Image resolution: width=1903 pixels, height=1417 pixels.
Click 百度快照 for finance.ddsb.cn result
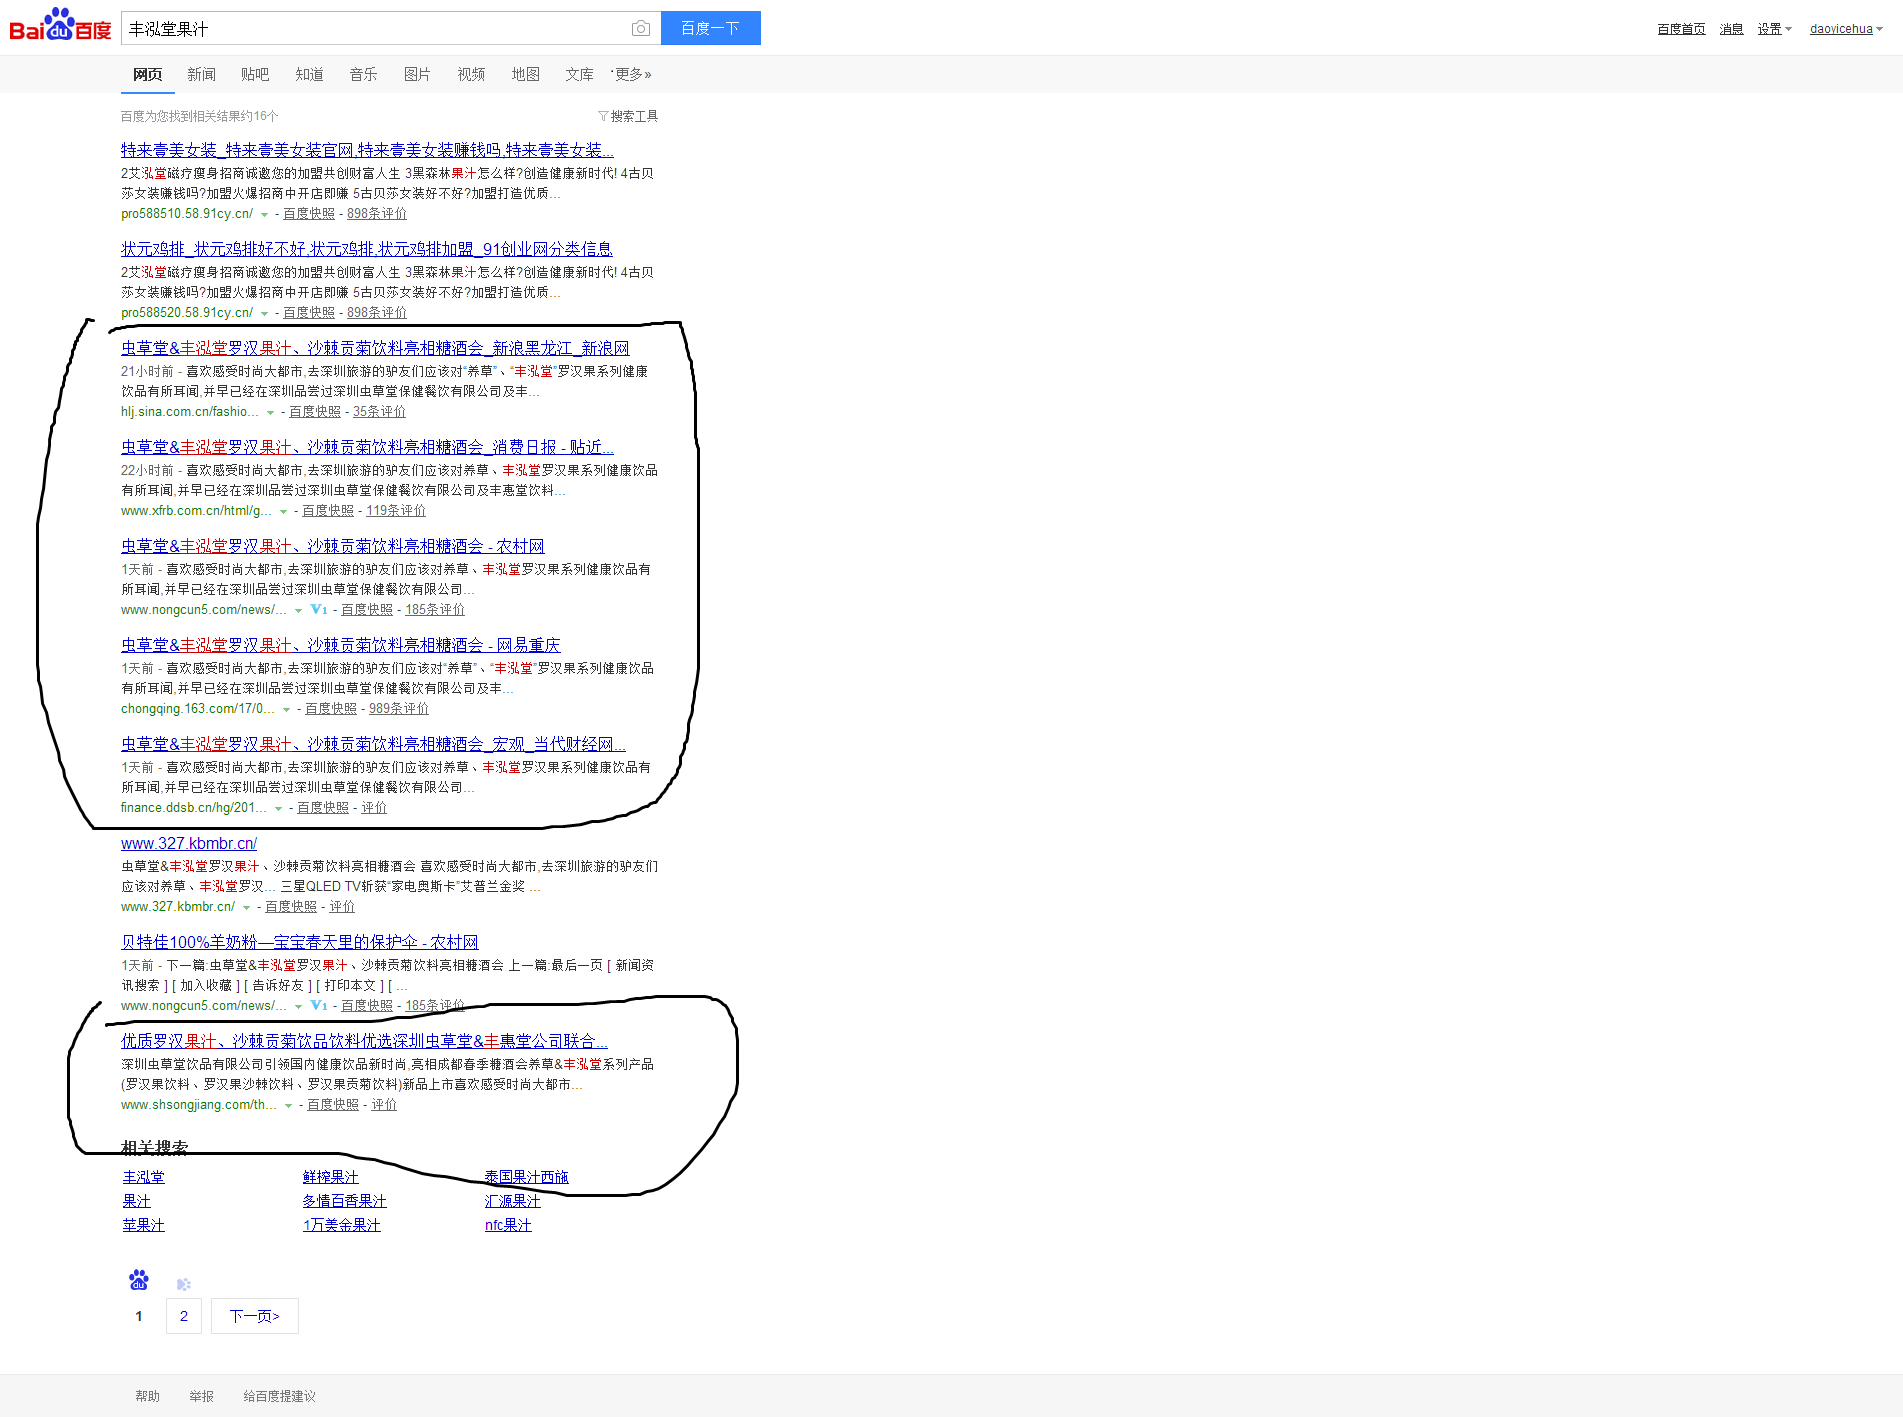pyautogui.click(x=323, y=808)
